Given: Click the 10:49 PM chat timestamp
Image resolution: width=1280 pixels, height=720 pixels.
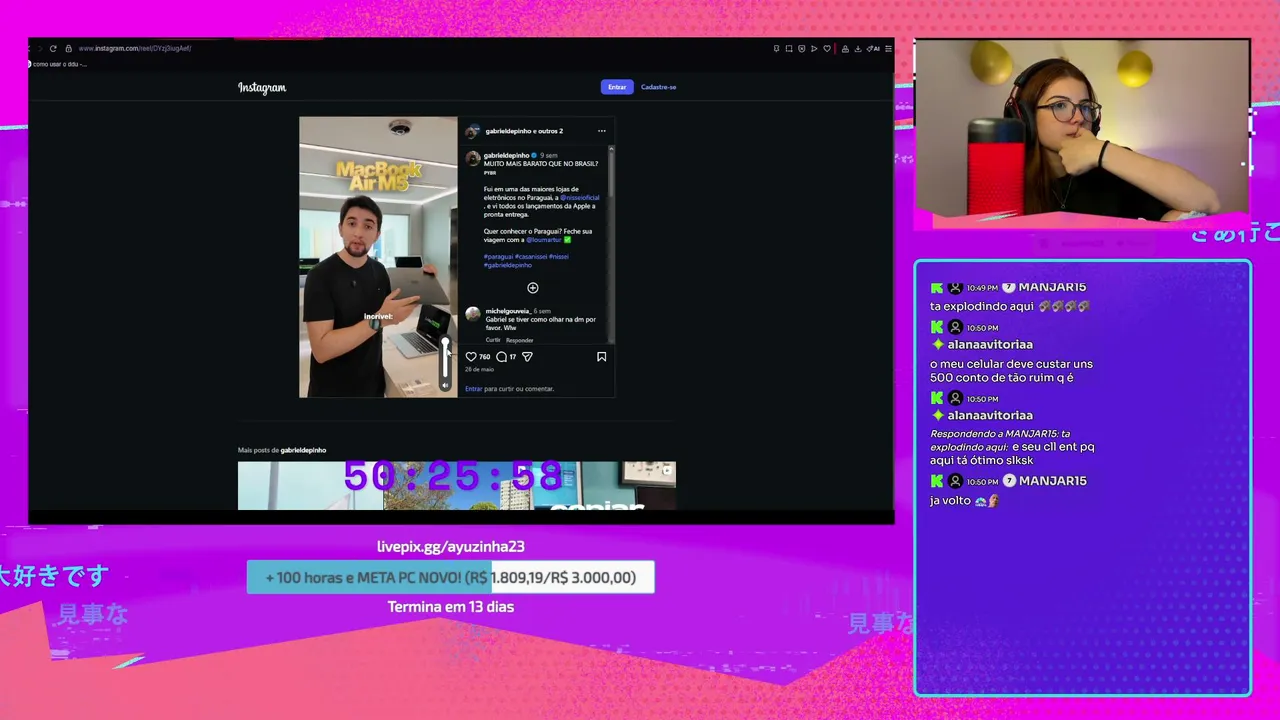Looking at the screenshot, I should point(983,288).
